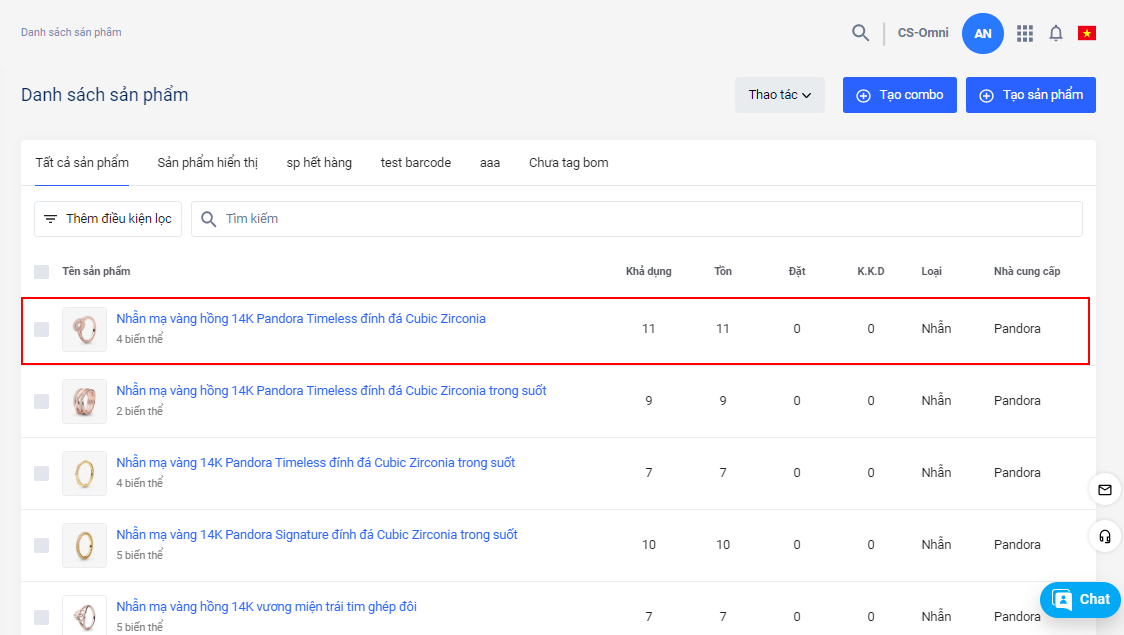Open Nhẫn mạ vàng hồng Timeless đính đá Cubic Zirconia link with 4 biến thể
The width and height of the screenshot is (1124, 635).
coord(301,319)
